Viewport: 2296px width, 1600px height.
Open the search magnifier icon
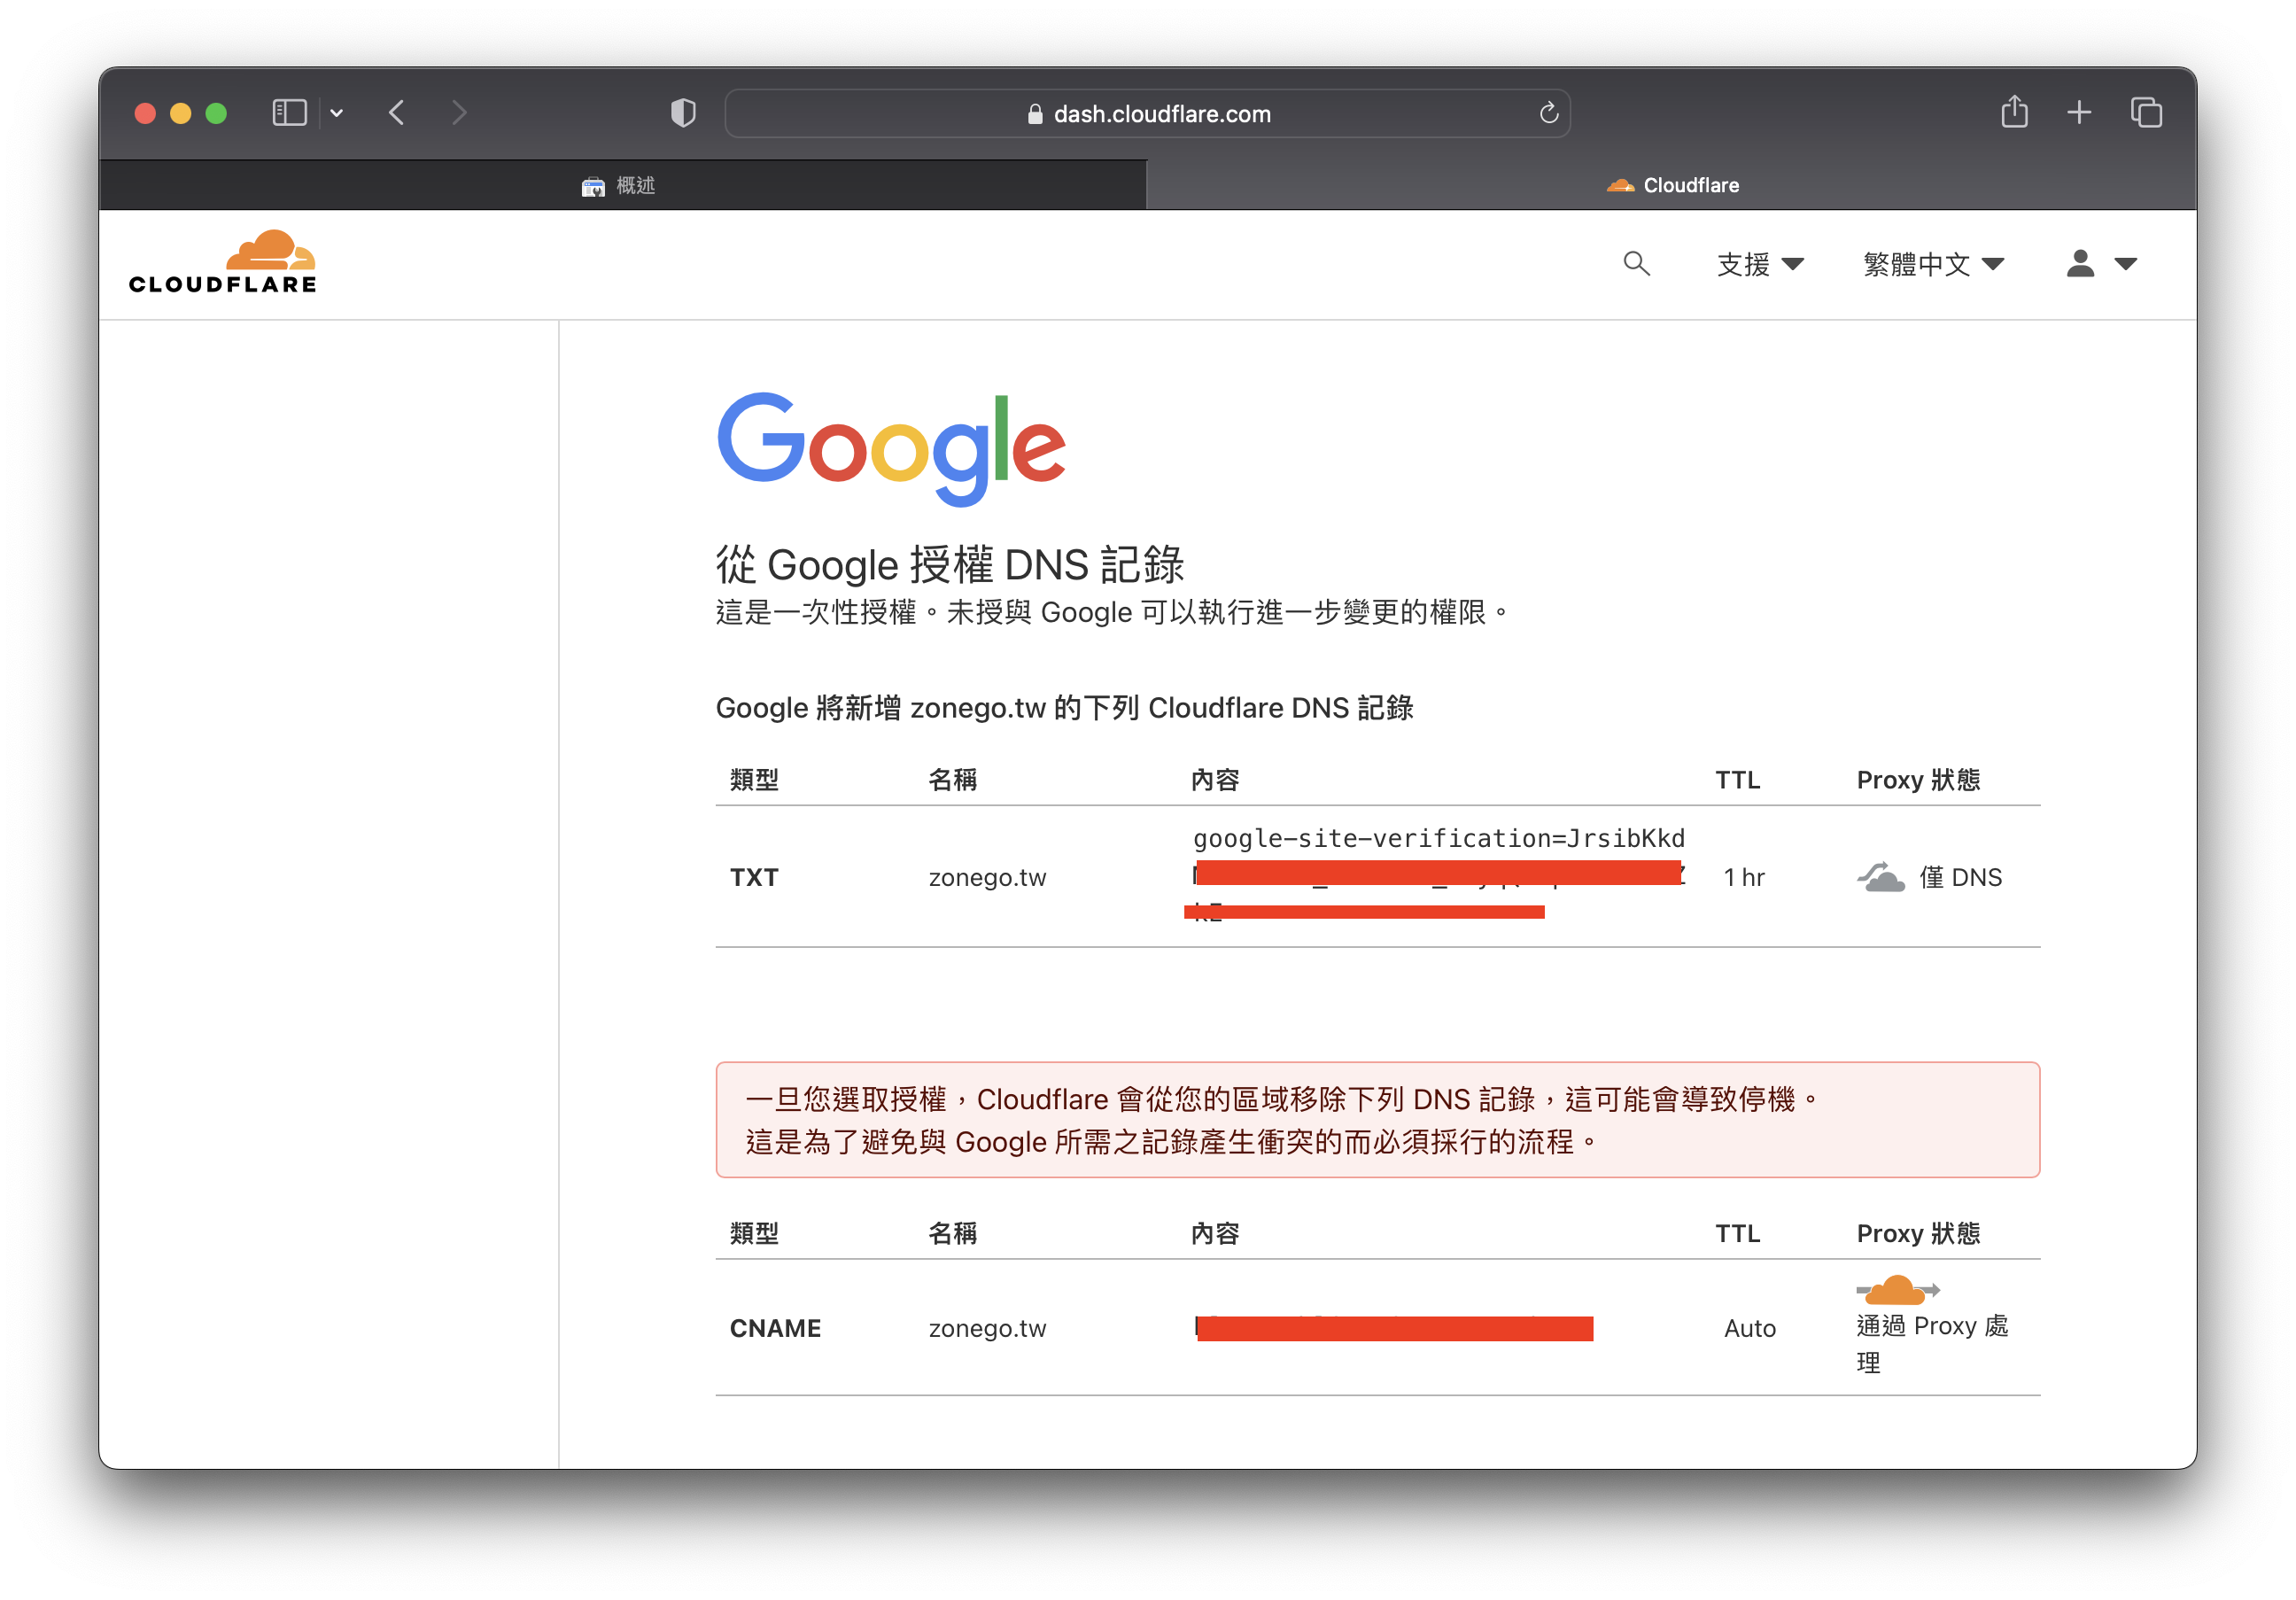[1636, 264]
